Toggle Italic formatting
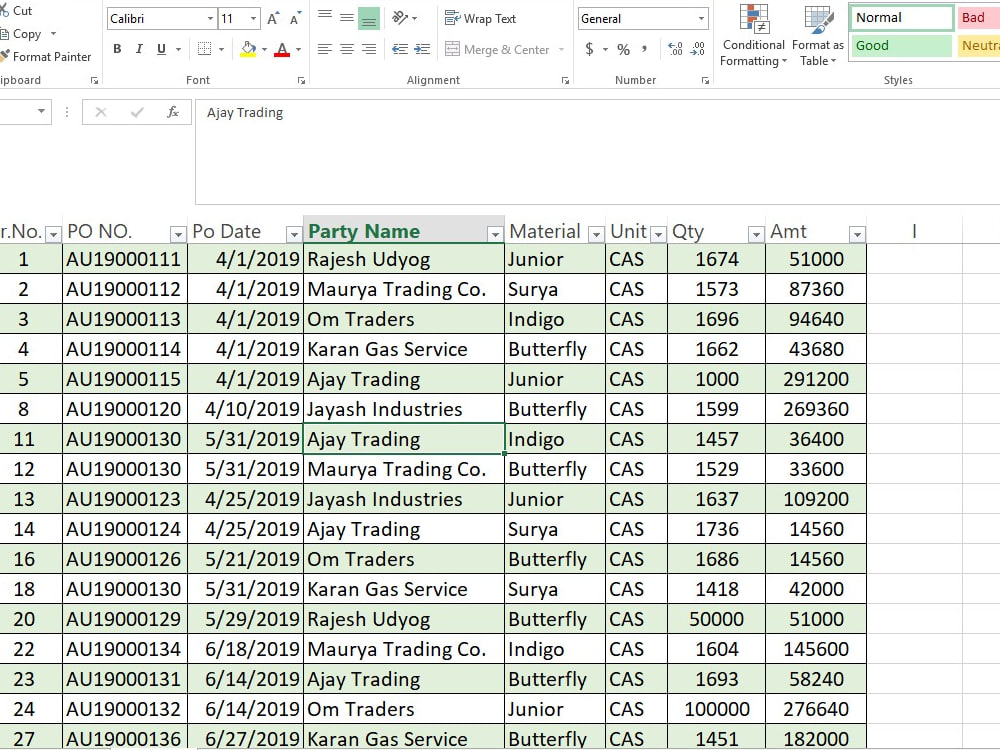The height and width of the screenshot is (750, 1000). (x=139, y=49)
